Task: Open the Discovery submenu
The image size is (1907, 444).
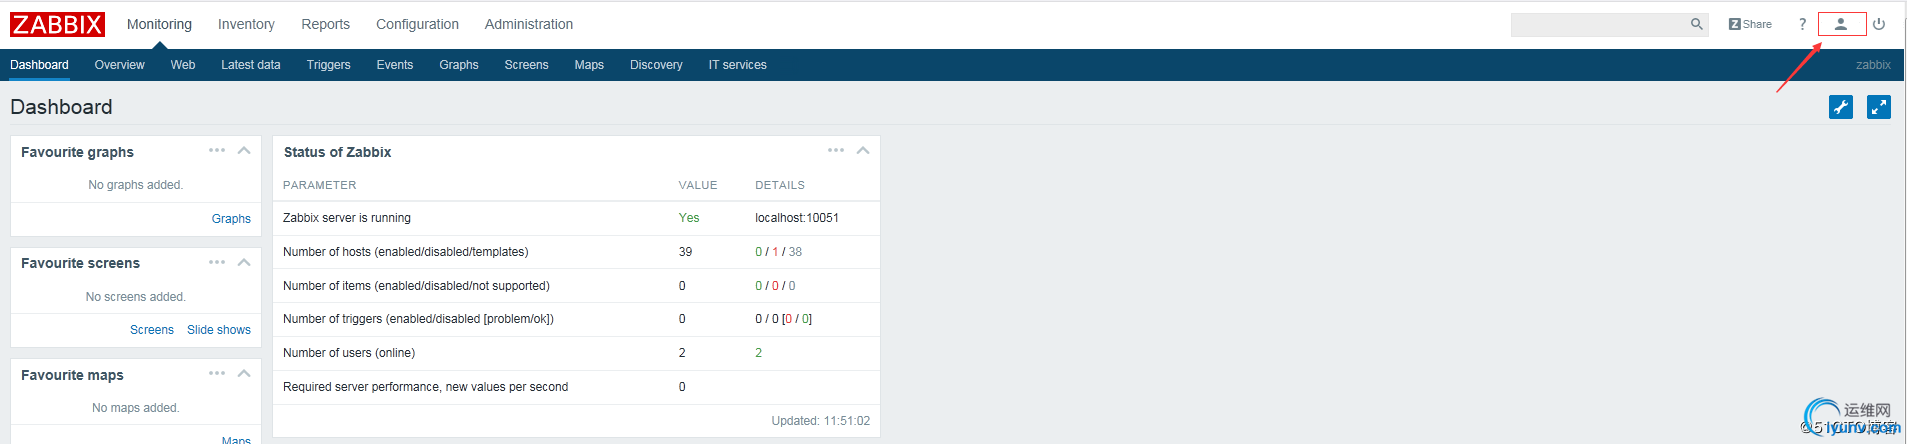Action: [x=656, y=65]
